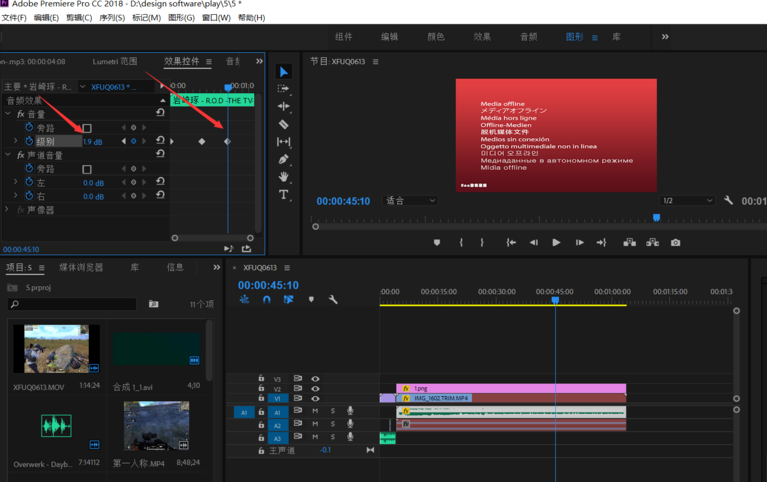Pick the Type (T) tool
Viewport: 767px width, 482px height.
point(284,194)
